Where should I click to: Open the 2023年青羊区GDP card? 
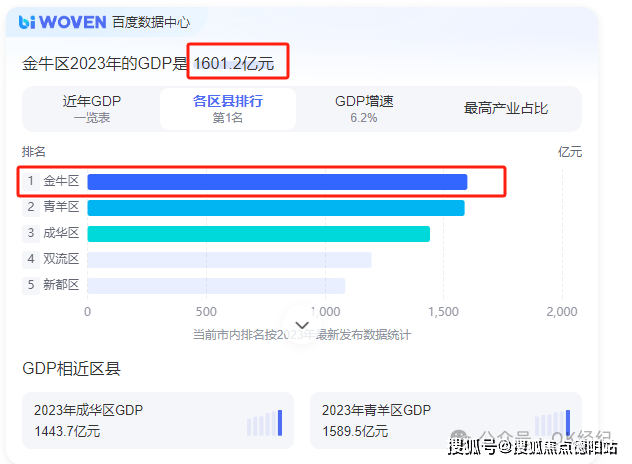[446, 420]
